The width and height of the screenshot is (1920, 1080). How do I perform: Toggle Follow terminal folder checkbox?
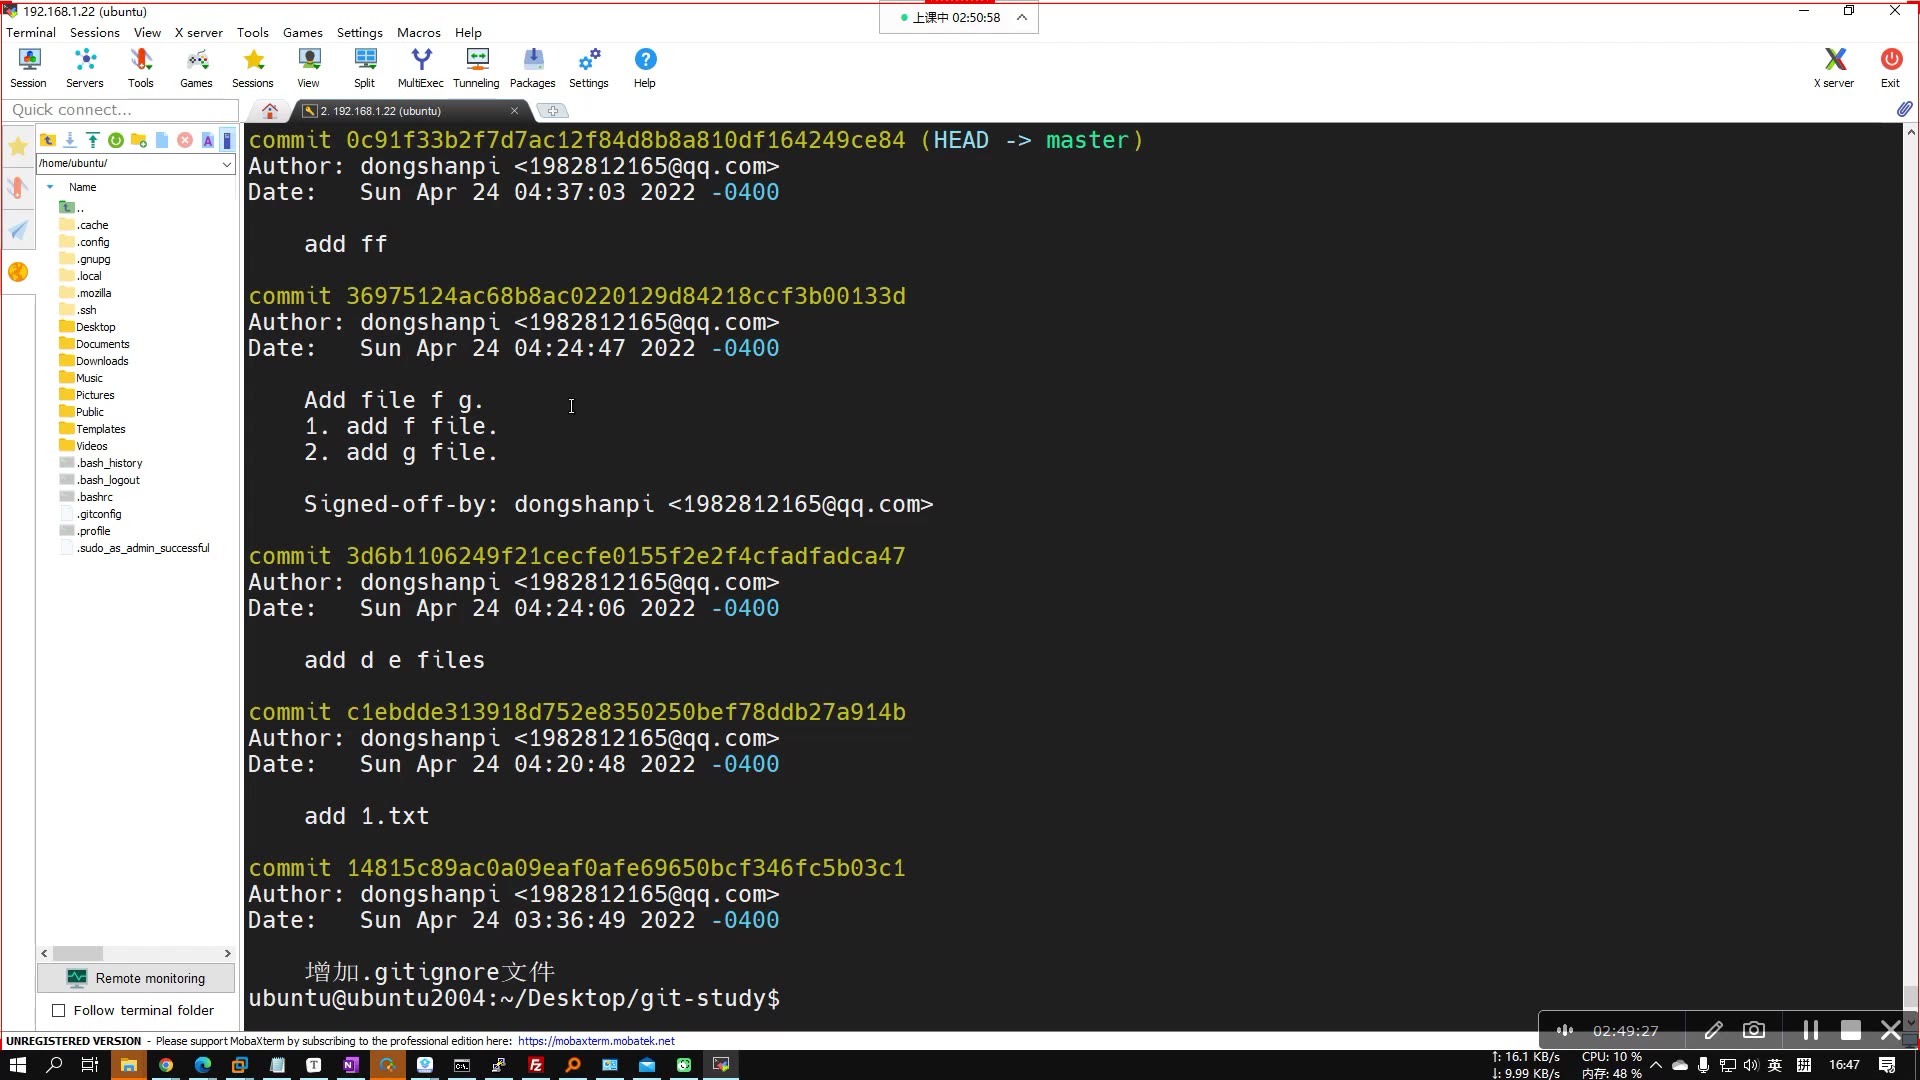click(58, 1010)
